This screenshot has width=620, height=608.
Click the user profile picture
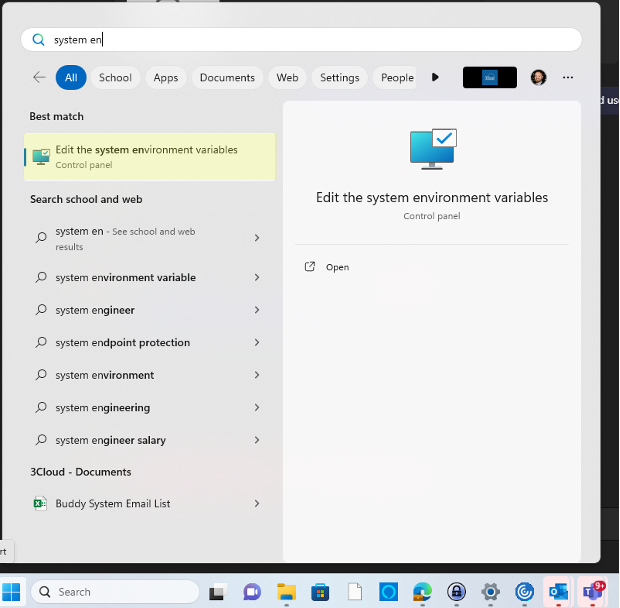coord(538,77)
